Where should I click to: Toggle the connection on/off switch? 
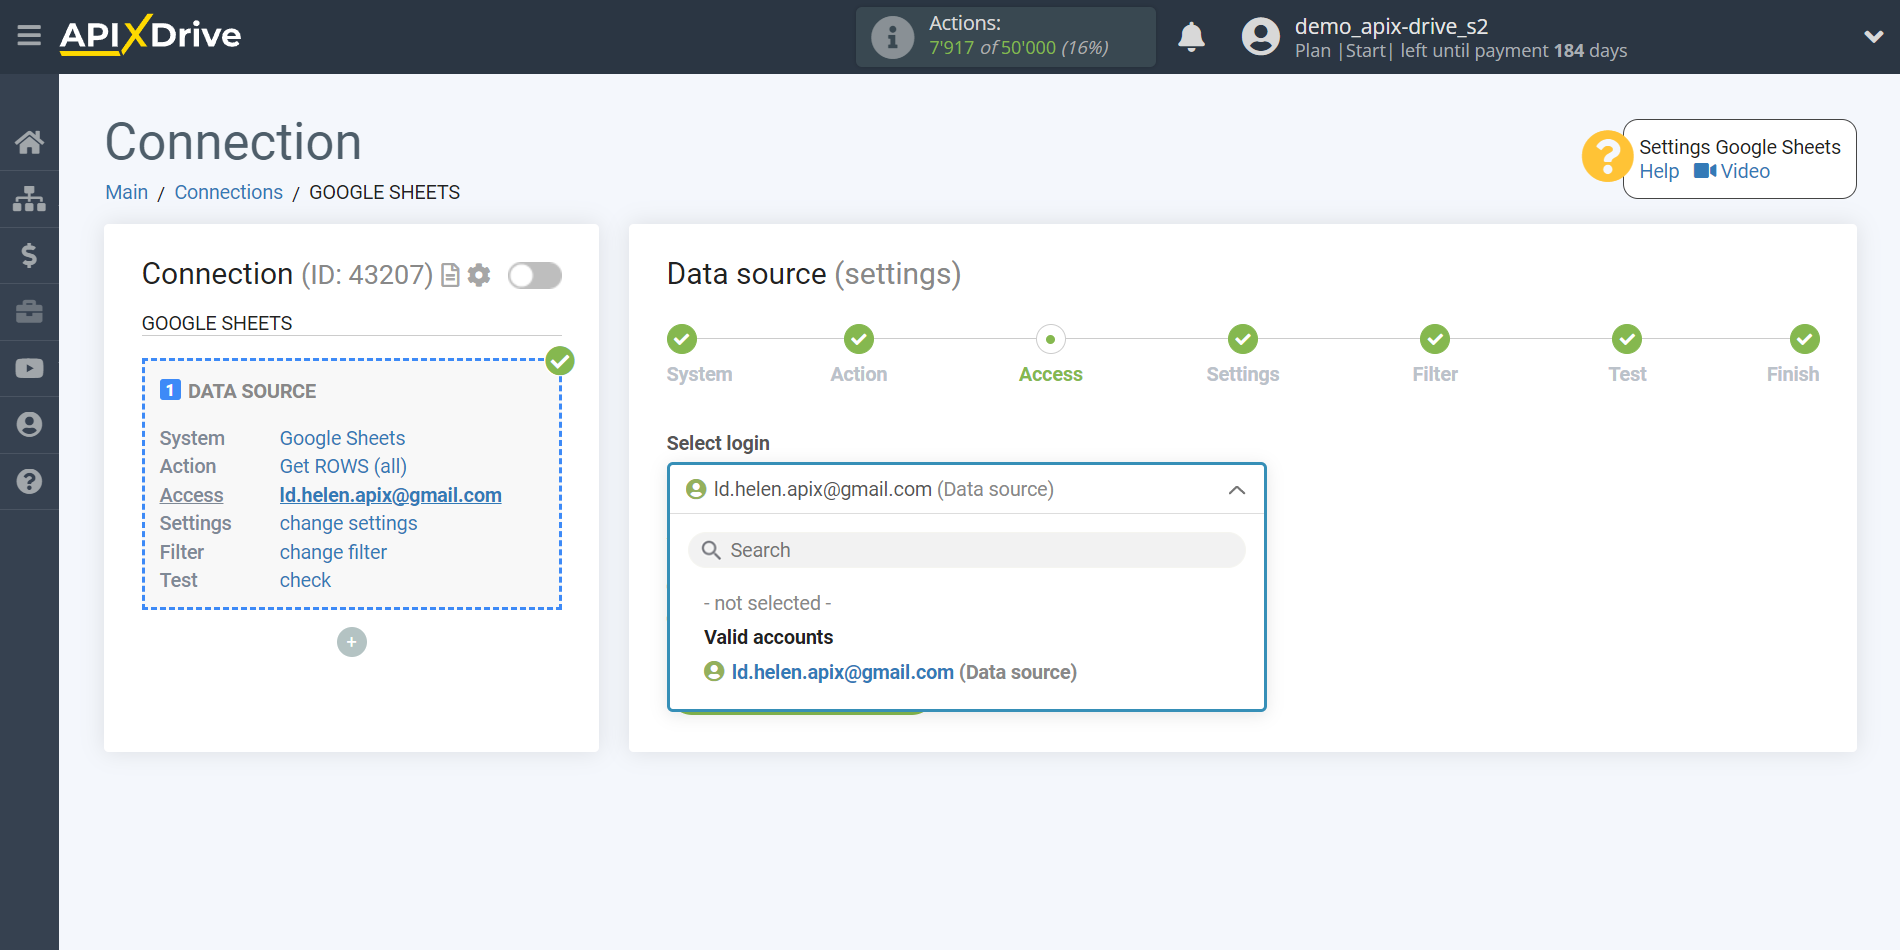pos(535,275)
